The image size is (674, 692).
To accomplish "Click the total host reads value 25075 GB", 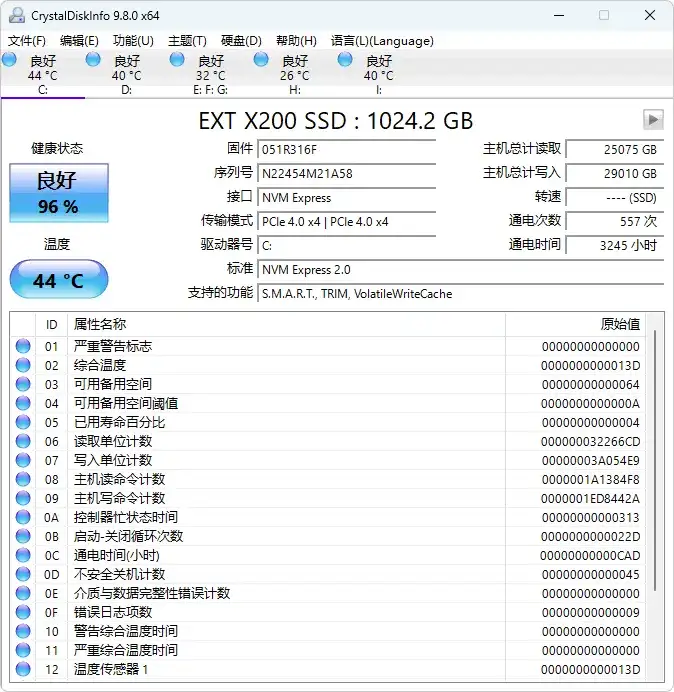I will coord(615,149).
